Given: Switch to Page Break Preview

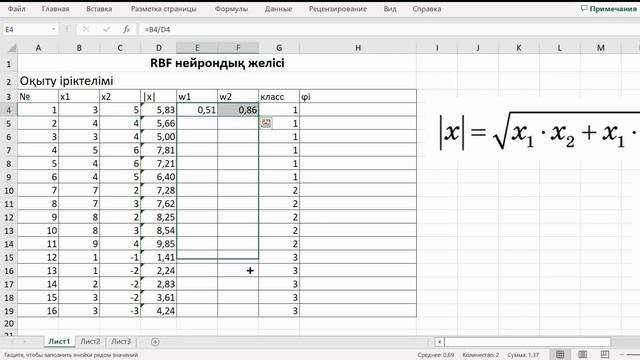Looking at the screenshot, I should (604, 355).
